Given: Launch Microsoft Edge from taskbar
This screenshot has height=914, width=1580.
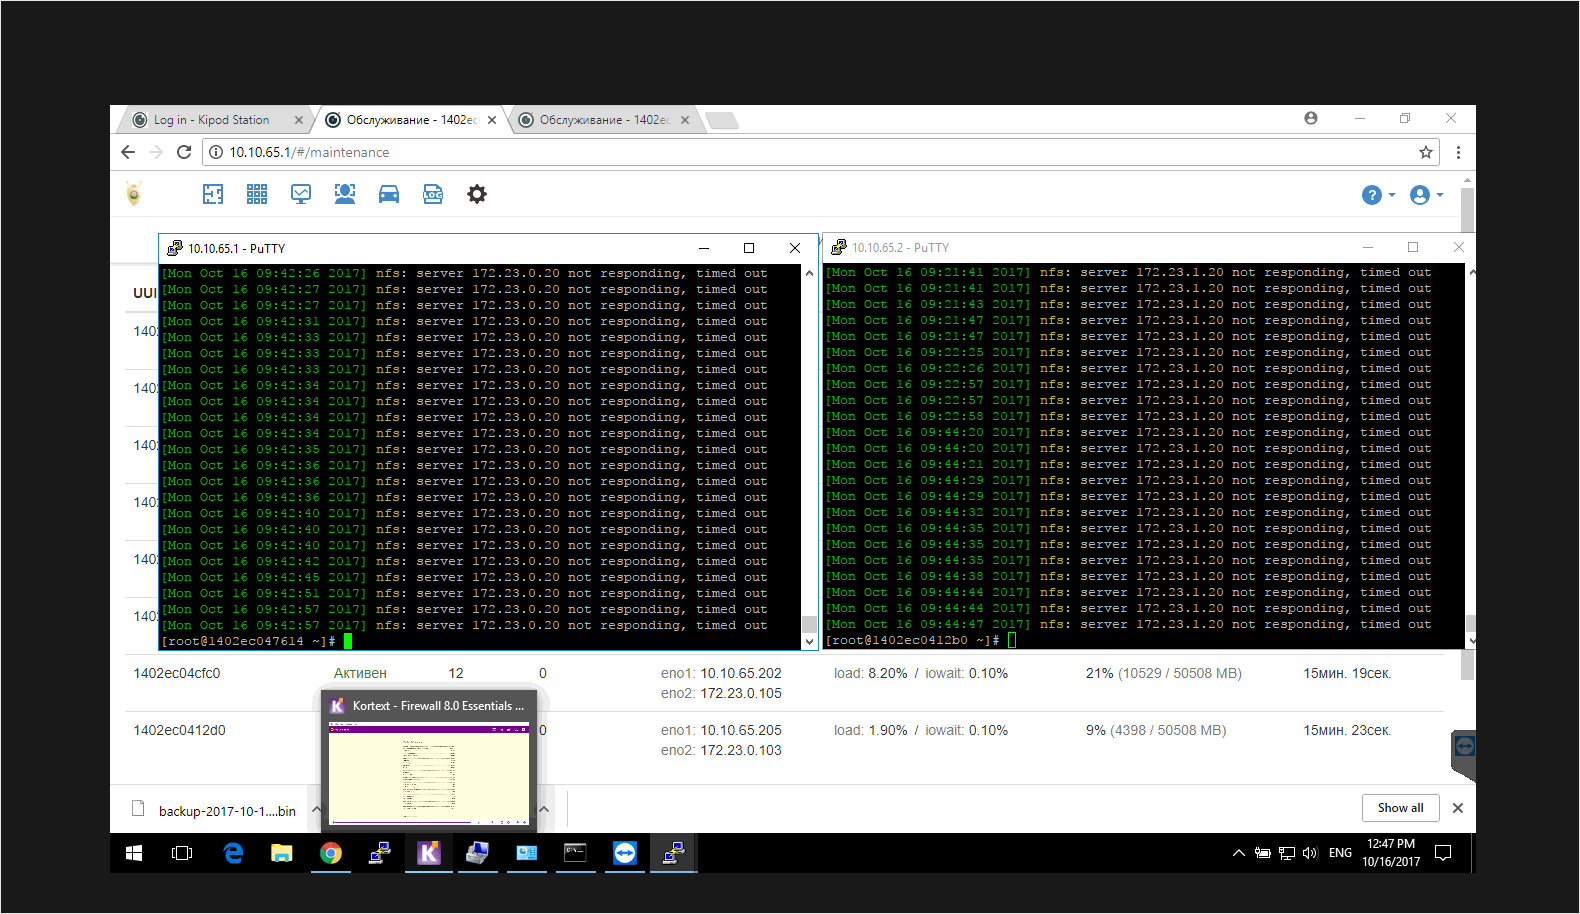Looking at the screenshot, I should (x=233, y=853).
